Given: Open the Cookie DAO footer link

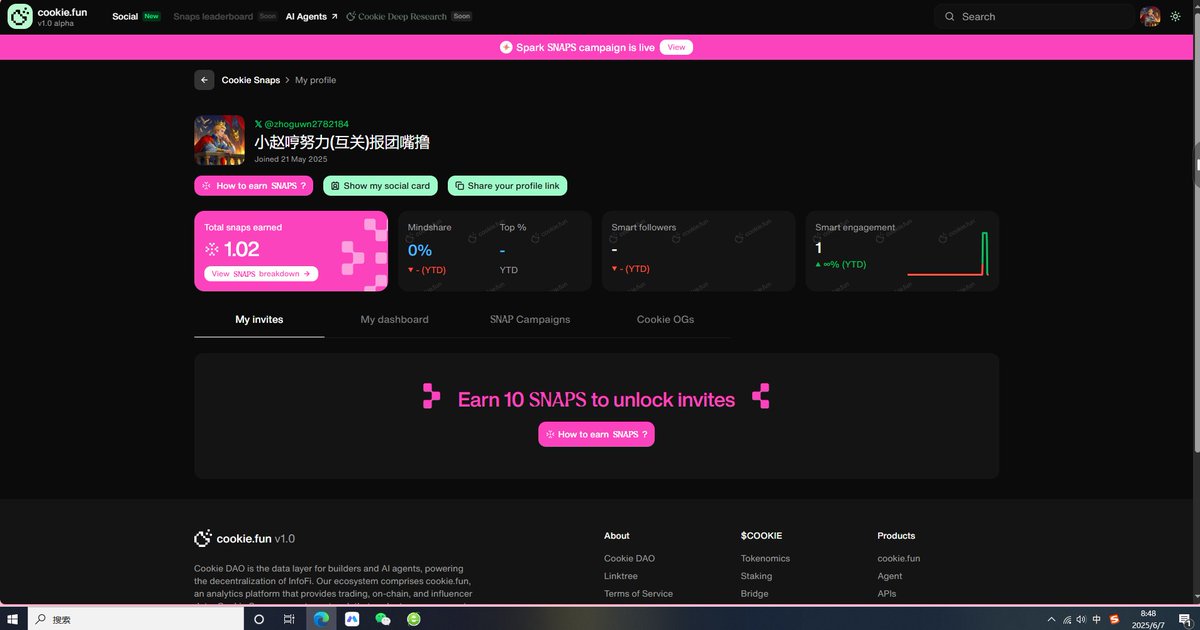Looking at the screenshot, I should click(629, 559).
